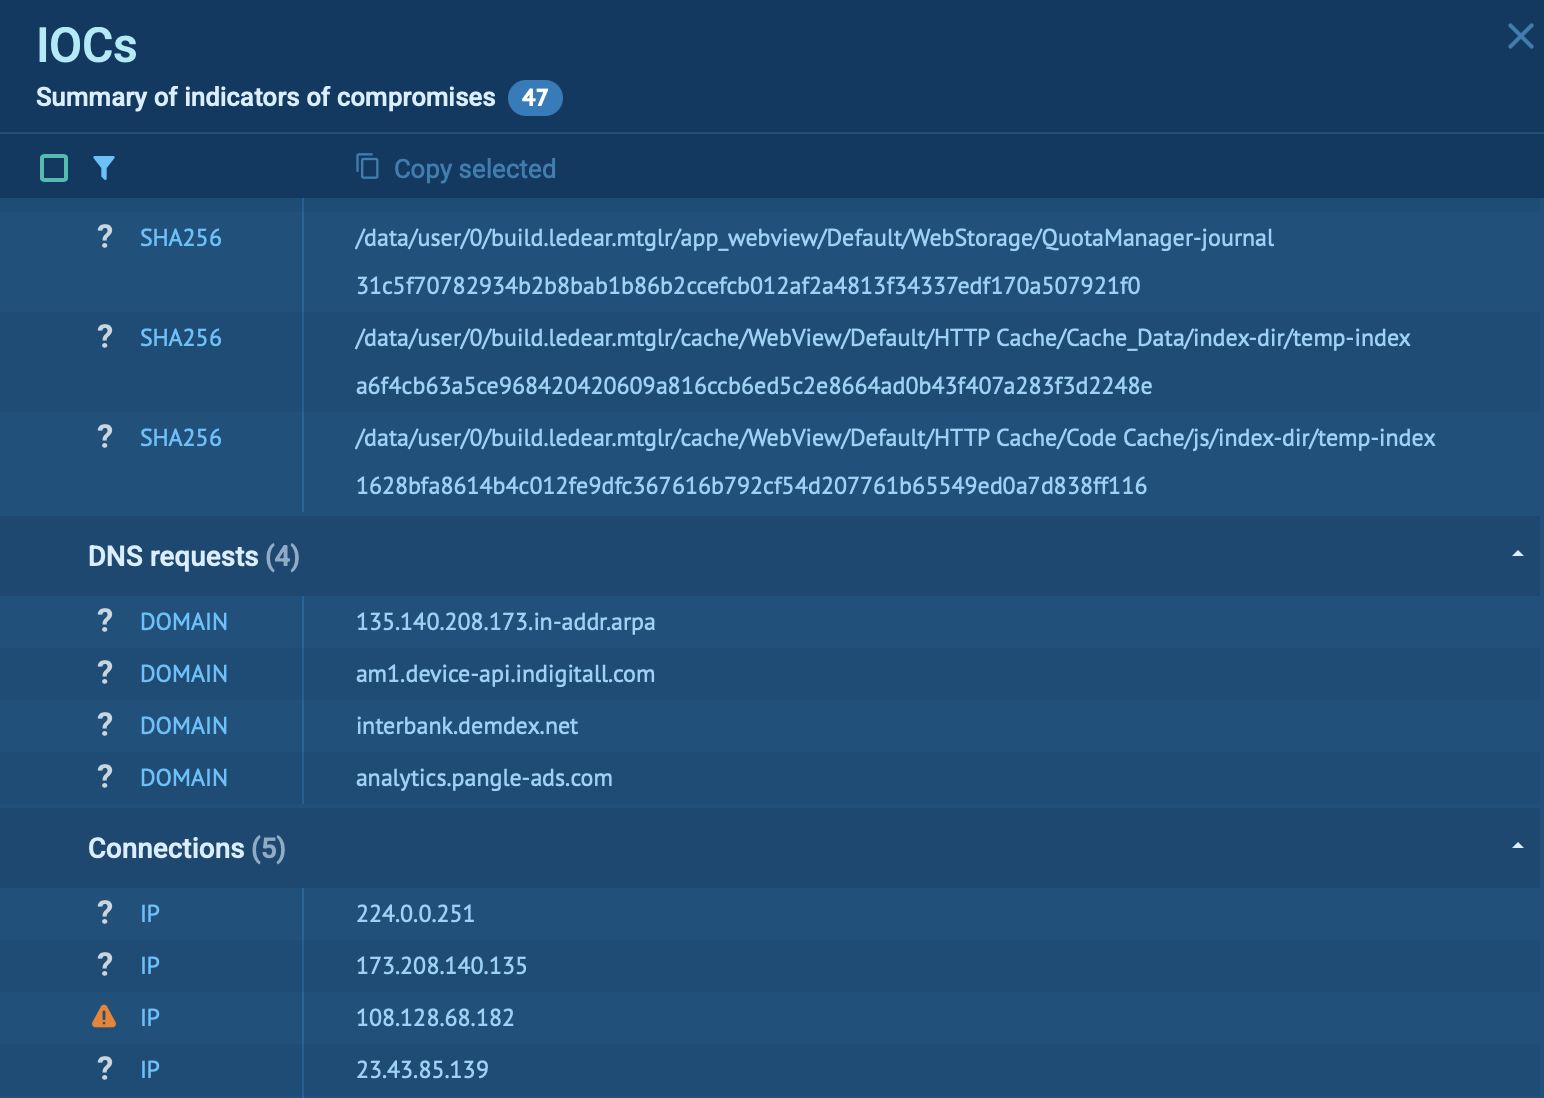Click the copy icon beside Copy selected
Screen dimensions: 1544x1098
367,166
